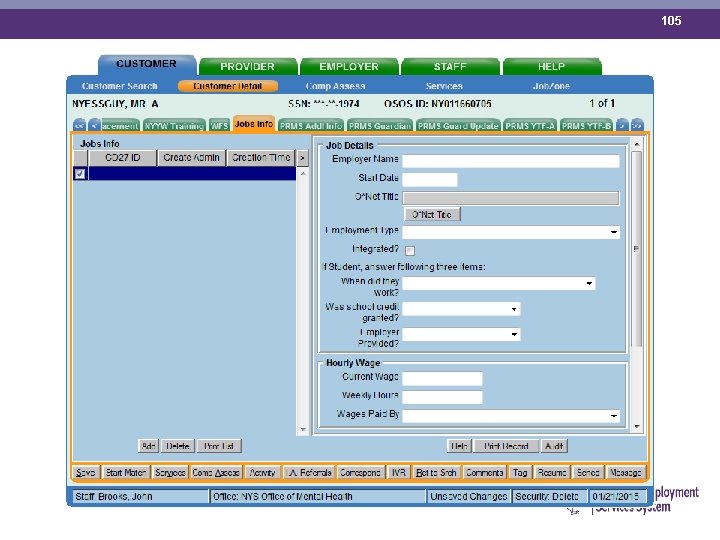Click Job Details vertical scrollbar down arrow
Screen dimensions: 720x540
click(637, 427)
